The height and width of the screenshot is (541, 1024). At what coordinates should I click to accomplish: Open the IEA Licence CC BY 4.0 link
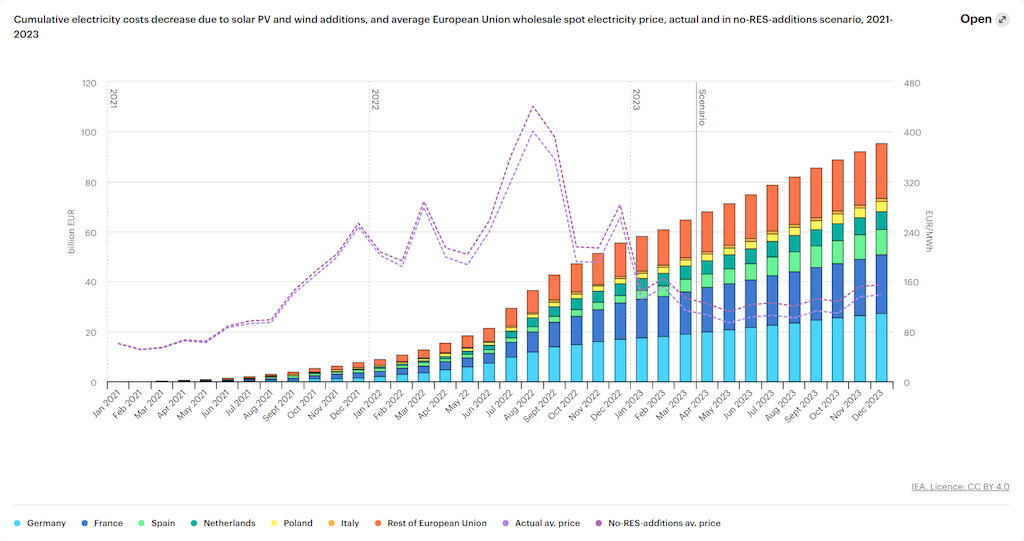pyautogui.click(x=960, y=487)
